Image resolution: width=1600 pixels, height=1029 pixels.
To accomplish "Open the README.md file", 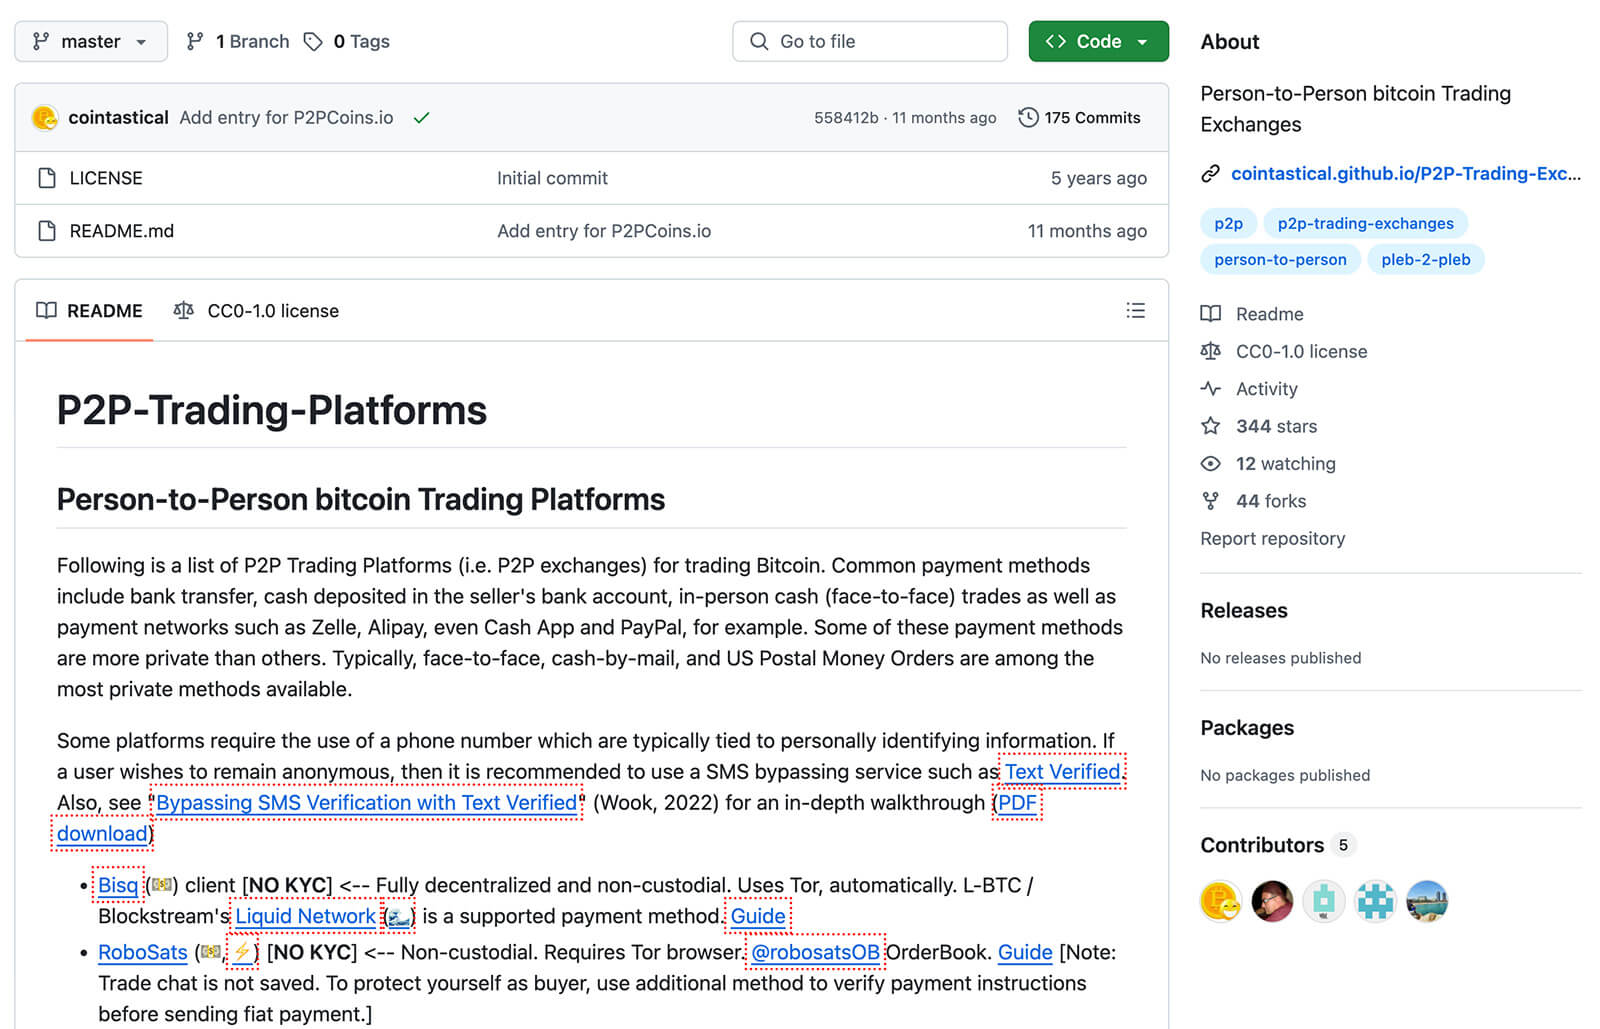I will click(121, 231).
